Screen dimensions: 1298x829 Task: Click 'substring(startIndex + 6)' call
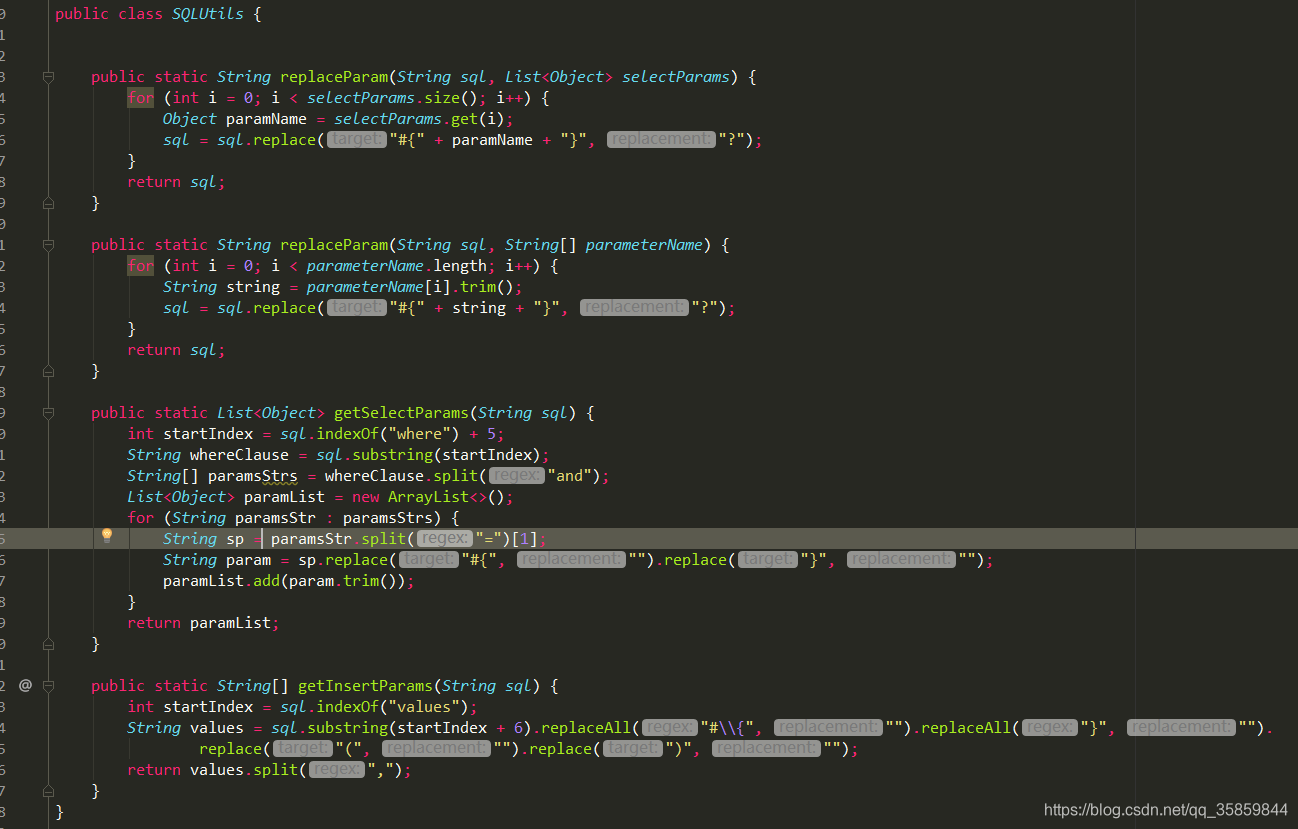pos(419,728)
